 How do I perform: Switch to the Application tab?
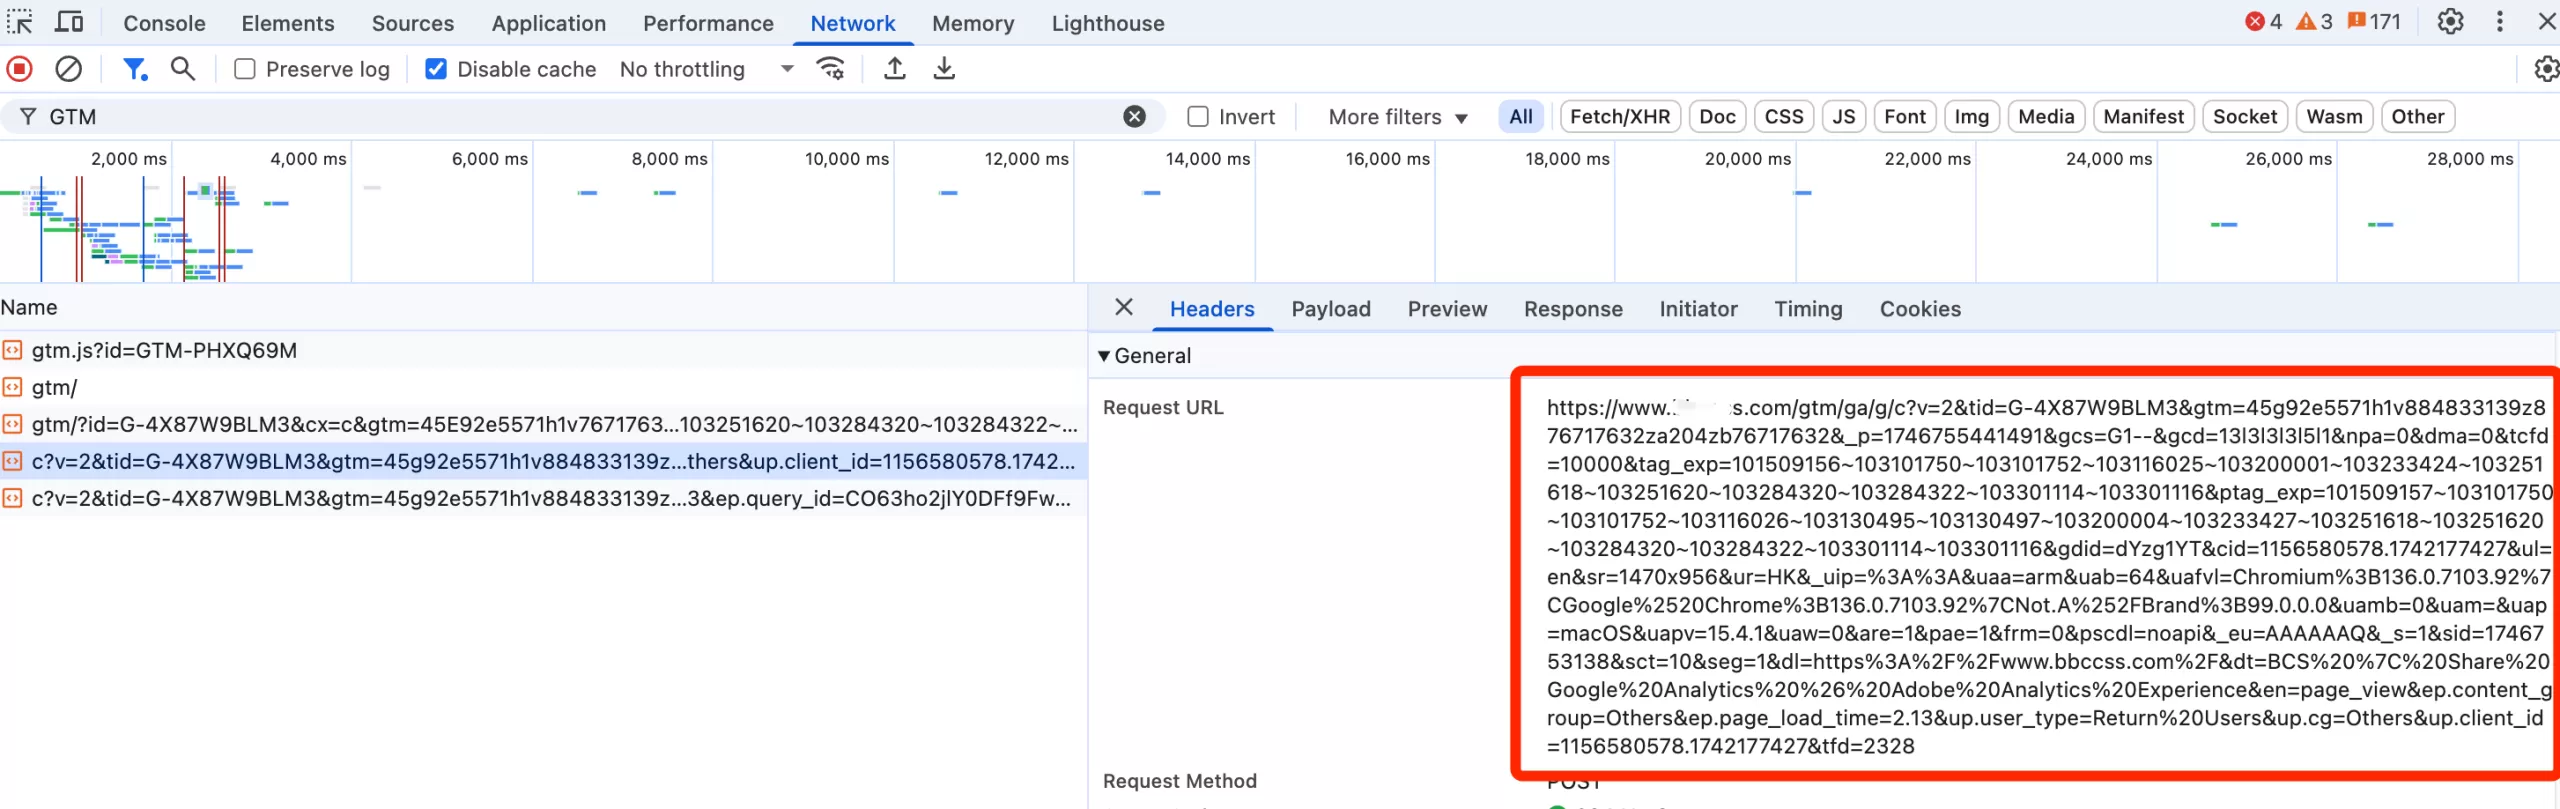tap(548, 22)
